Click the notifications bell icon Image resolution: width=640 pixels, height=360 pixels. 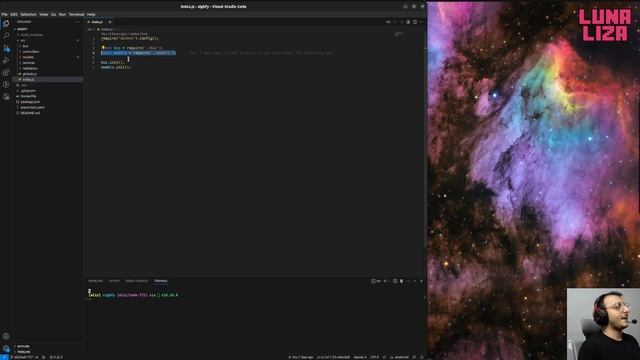click(422, 357)
